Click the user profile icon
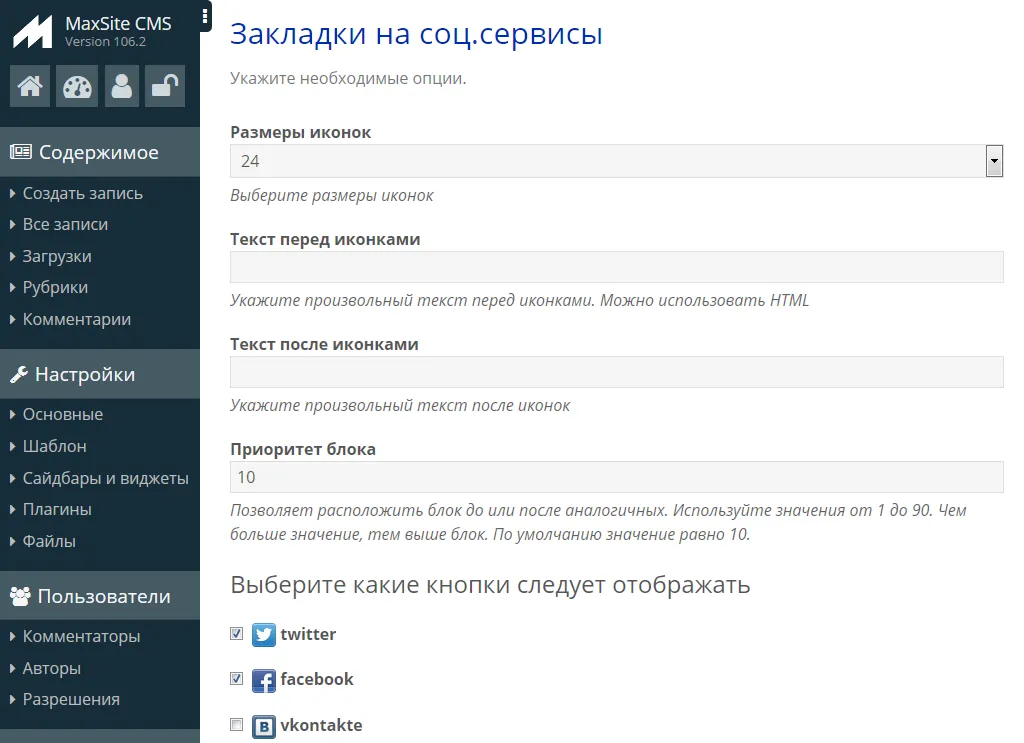The image size is (1024, 743). [x=122, y=87]
